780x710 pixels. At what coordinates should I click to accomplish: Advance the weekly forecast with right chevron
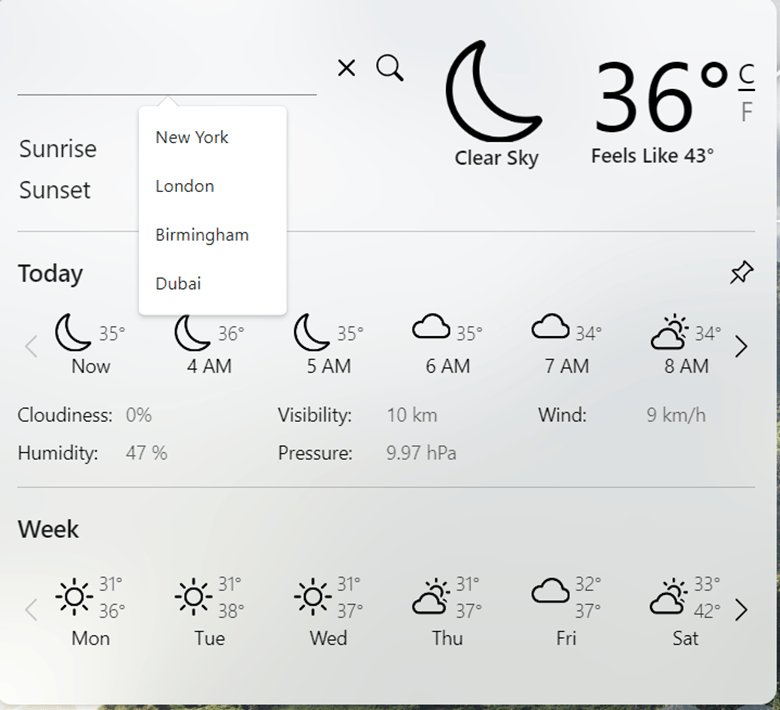[741, 610]
